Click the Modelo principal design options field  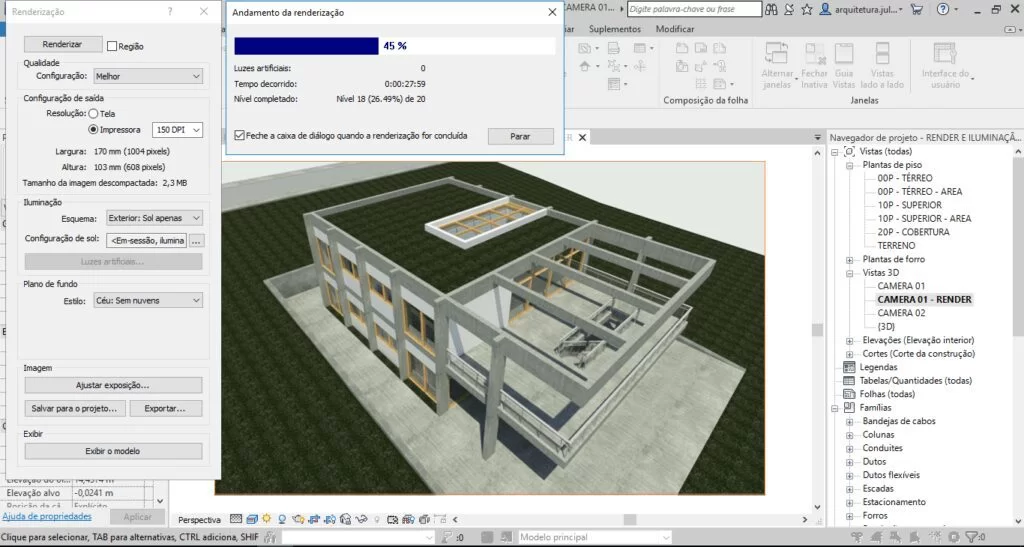tap(594, 537)
